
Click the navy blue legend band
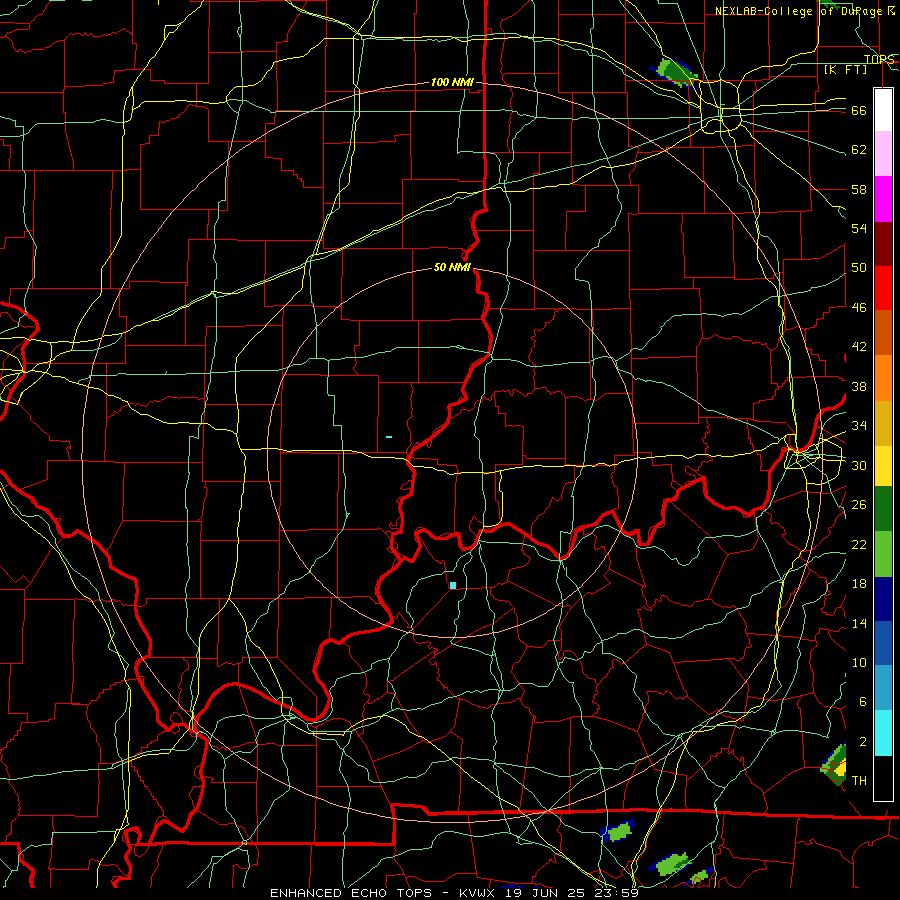[883, 599]
